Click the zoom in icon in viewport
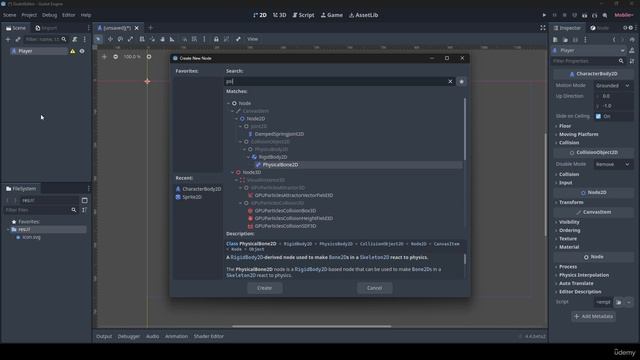Image resolution: width=640 pixels, height=360 pixels. (x=149, y=57)
